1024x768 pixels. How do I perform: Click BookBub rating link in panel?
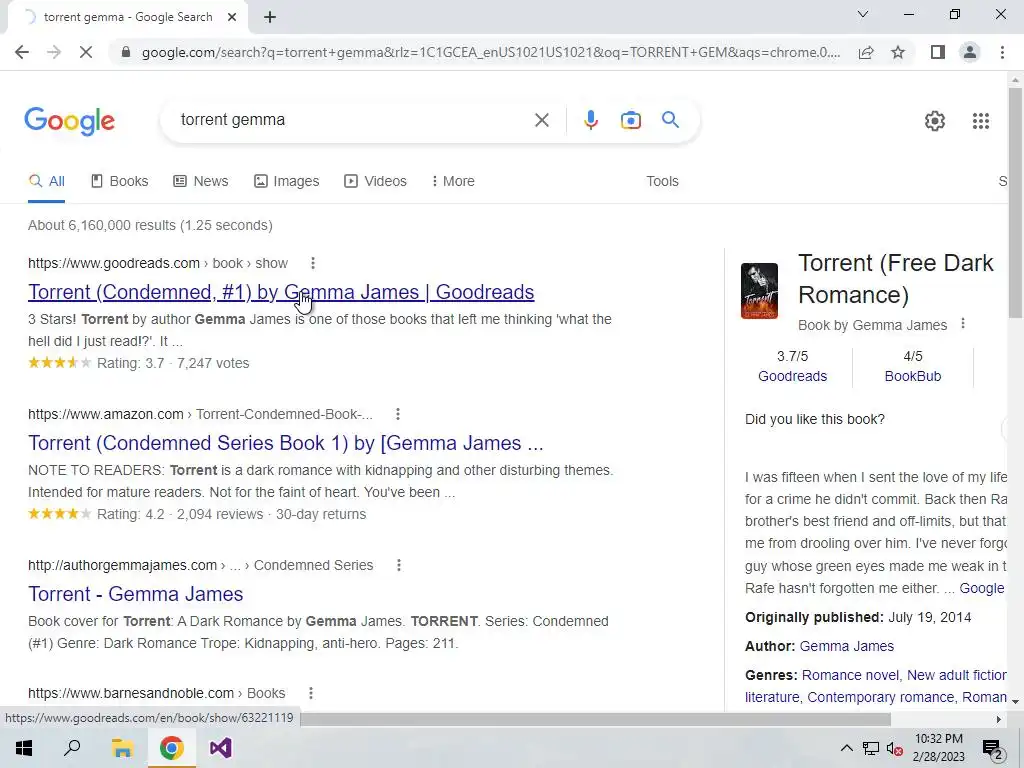[x=912, y=376]
